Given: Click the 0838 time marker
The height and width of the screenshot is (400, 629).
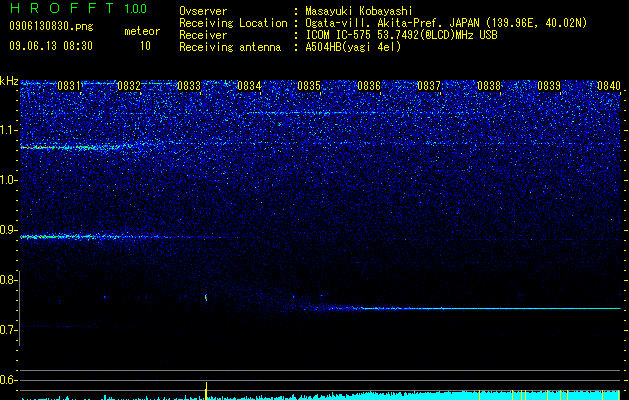Looking at the screenshot, I should (489, 86).
